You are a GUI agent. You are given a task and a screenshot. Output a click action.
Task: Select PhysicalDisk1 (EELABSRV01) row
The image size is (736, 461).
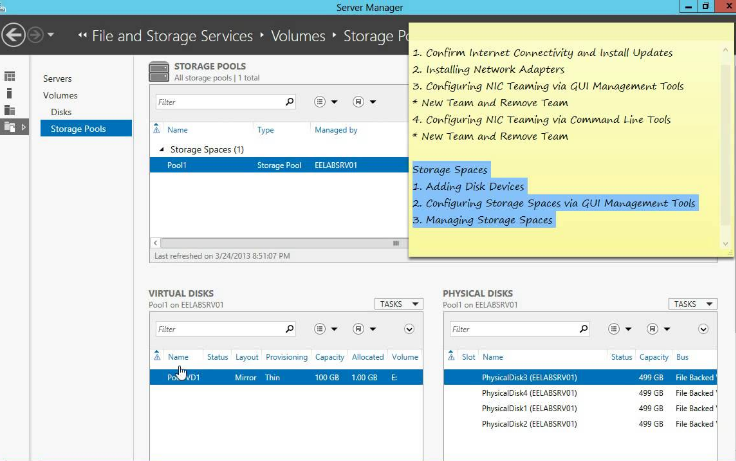(581, 408)
